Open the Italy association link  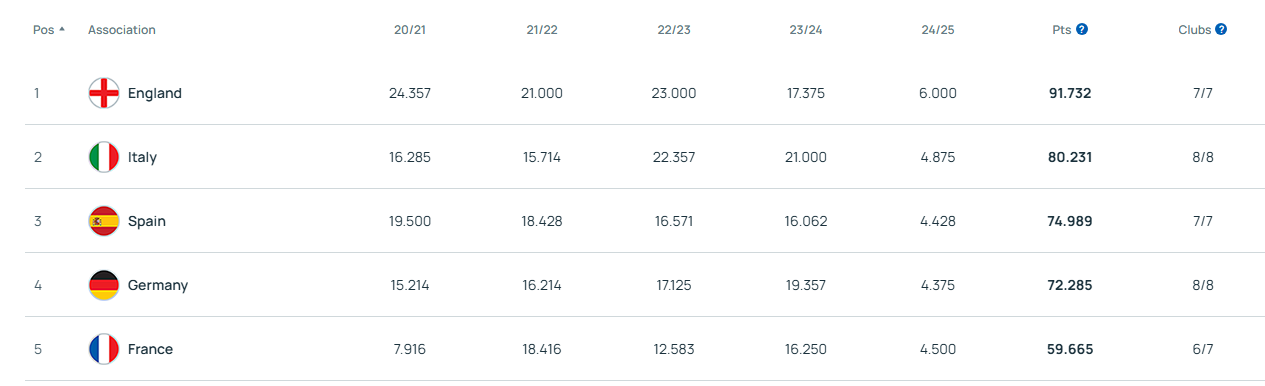(142, 157)
